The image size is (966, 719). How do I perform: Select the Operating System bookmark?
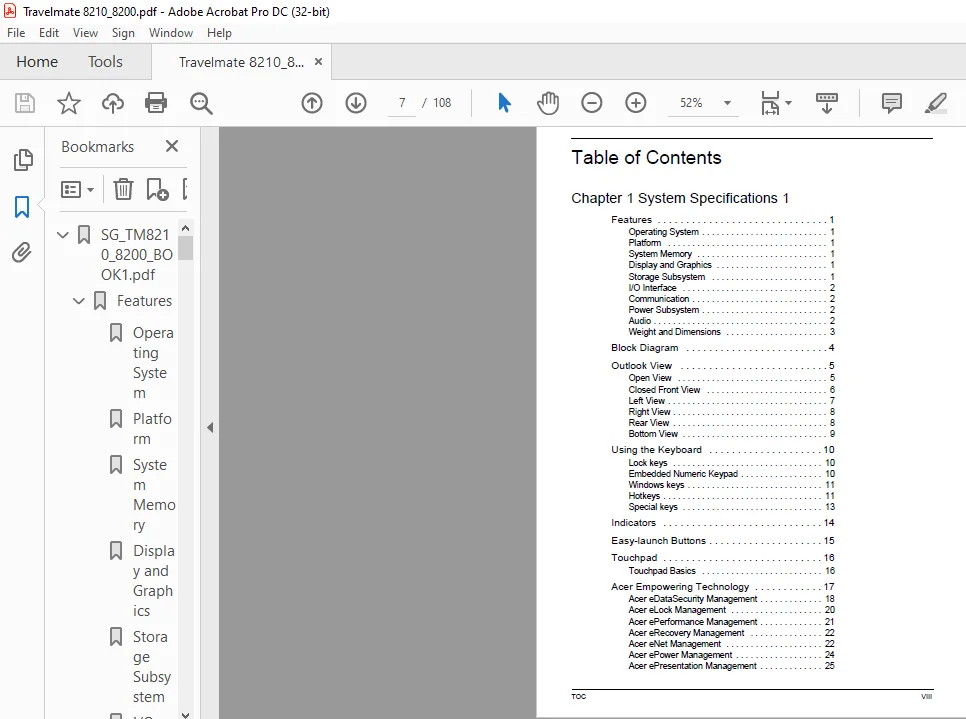tap(153, 363)
